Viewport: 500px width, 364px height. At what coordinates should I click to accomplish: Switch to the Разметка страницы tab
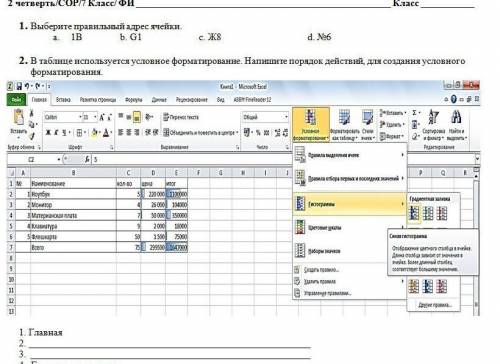click(98, 100)
